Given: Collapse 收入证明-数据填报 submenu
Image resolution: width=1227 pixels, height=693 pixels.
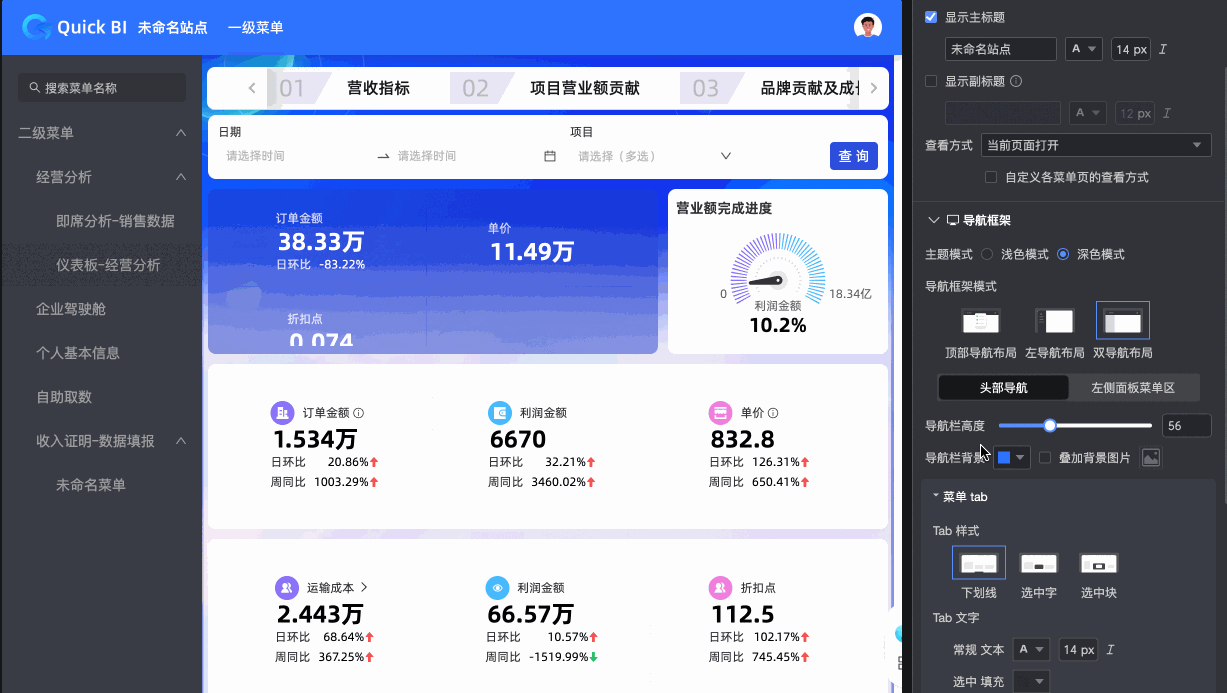Looking at the screenshot, I should point(181,441).
